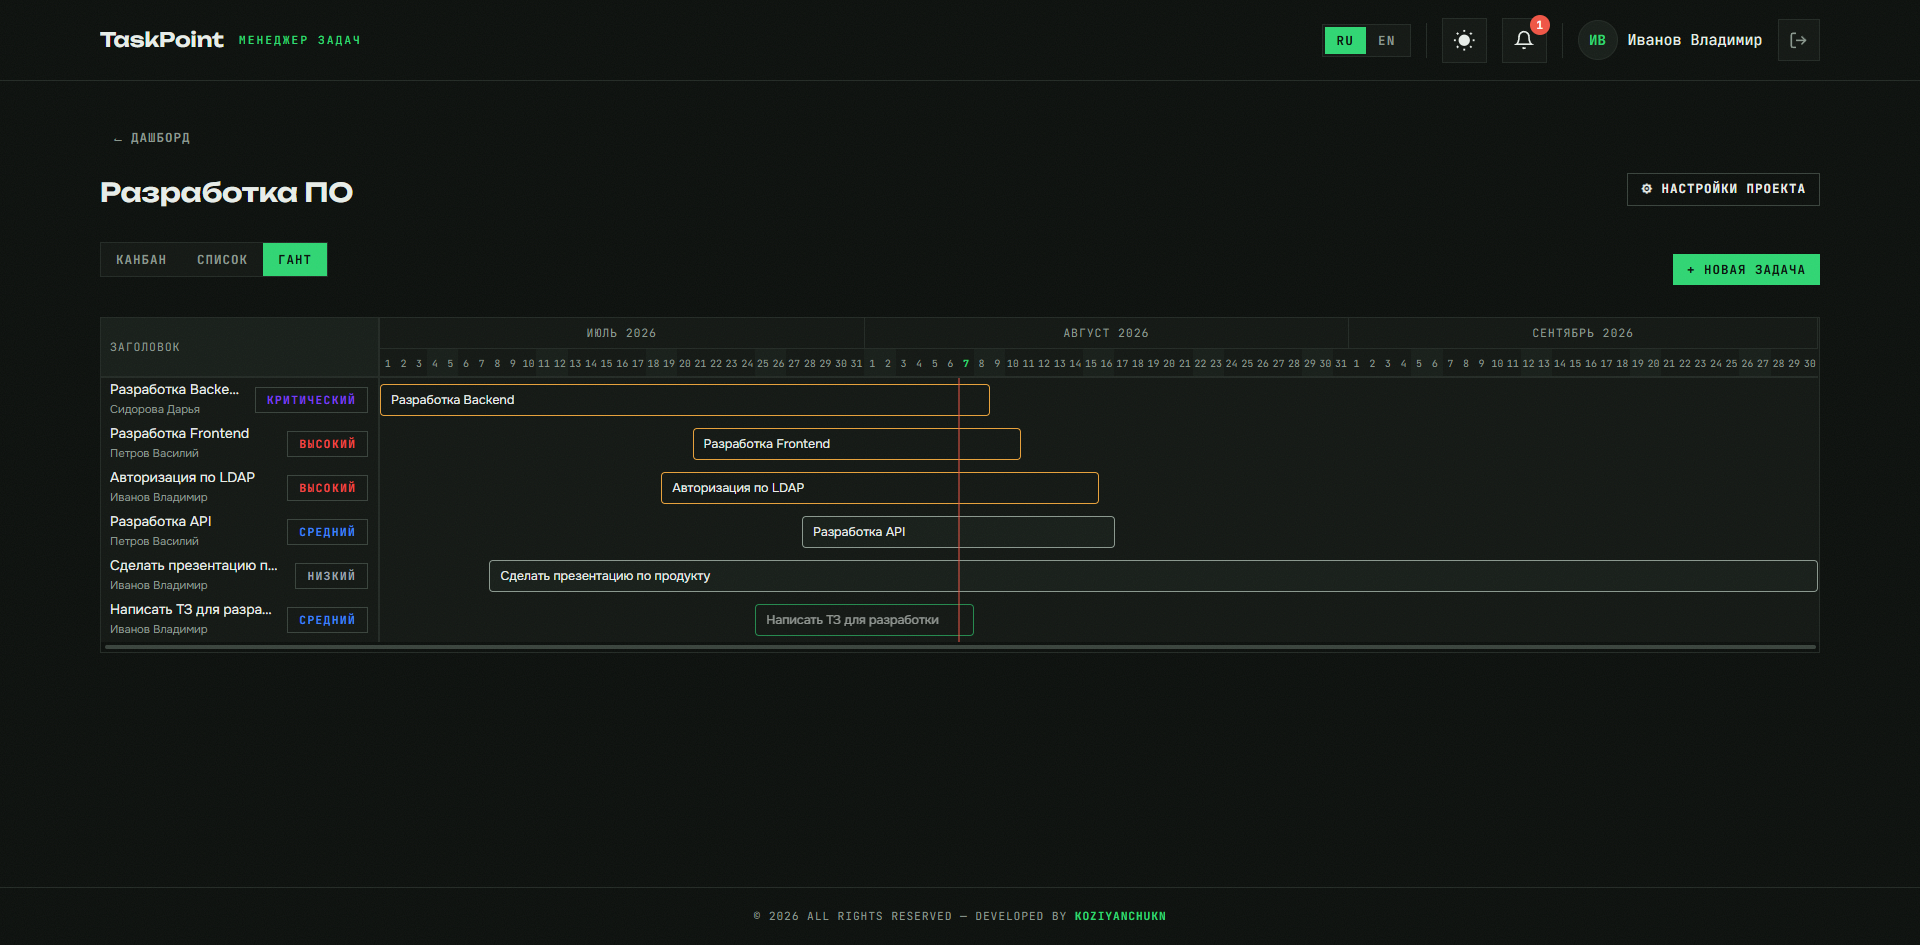Select the Разработка Backend Gantt bar

pos(685,400)
